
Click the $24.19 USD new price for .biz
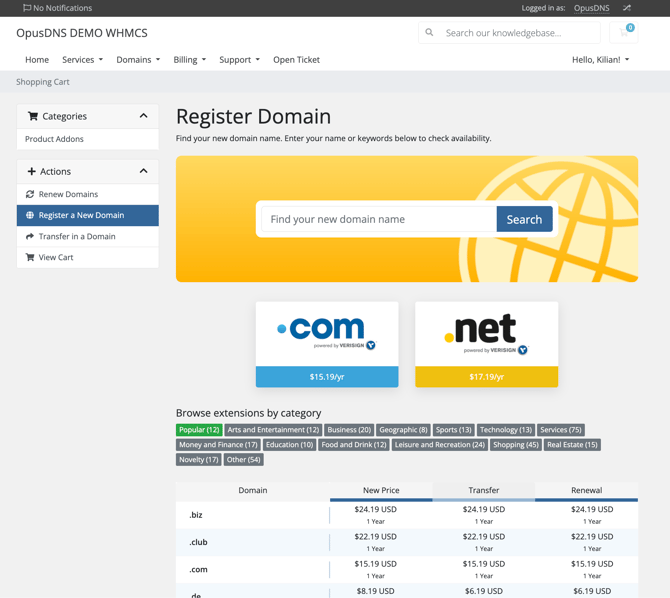coord(376,509)
